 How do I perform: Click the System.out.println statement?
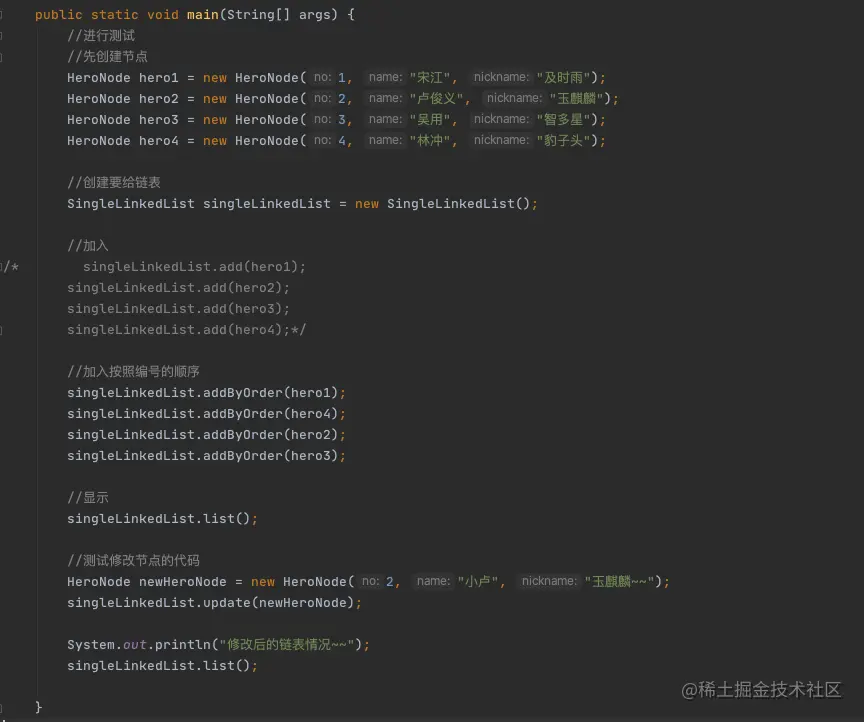coord(218,645)
